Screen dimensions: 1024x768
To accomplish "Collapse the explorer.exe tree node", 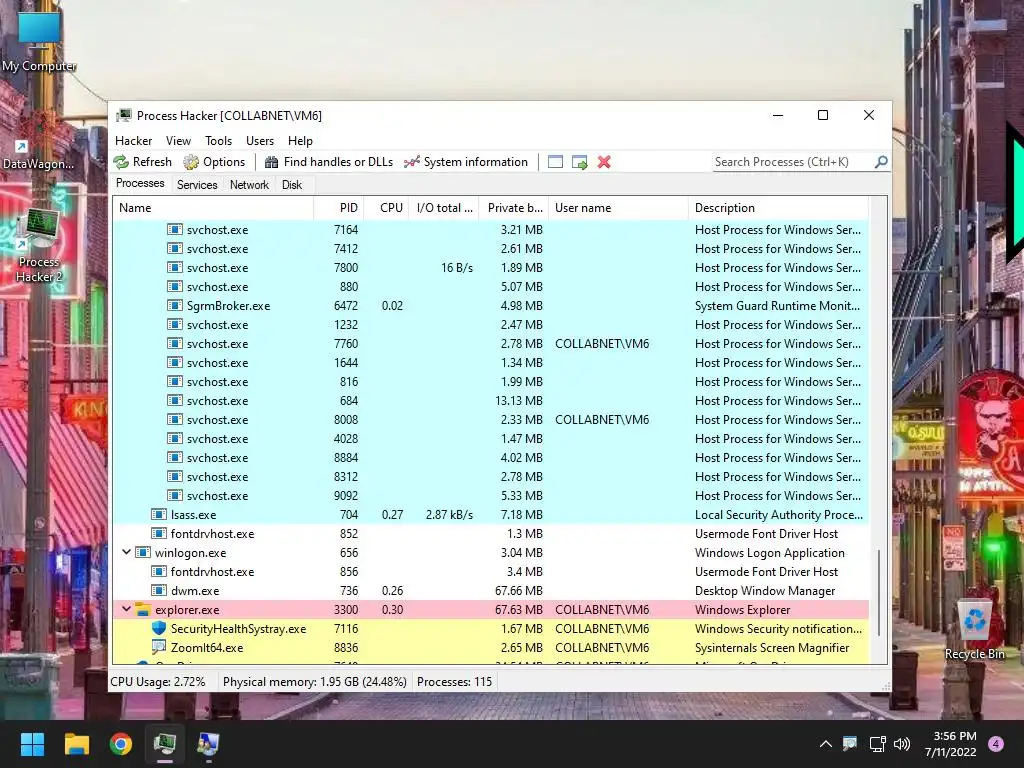I will tap(126, 609).
